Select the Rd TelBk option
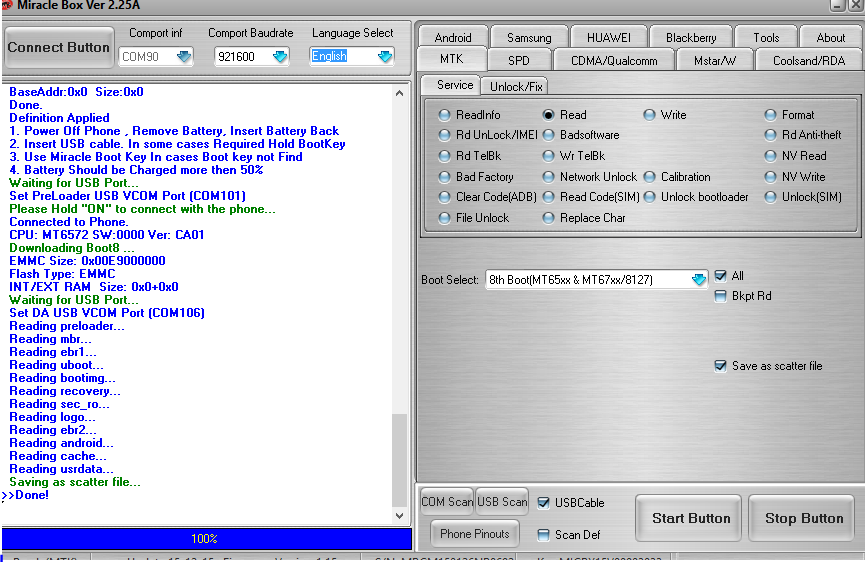865x562 pixels. point(470,156)
